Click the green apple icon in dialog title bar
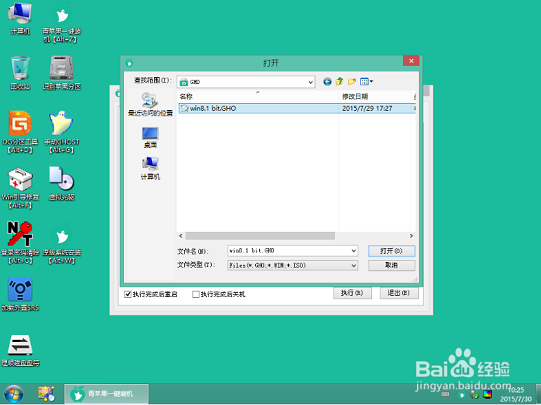541x405 pixels. pyautogui.click(x=129, y=63)
